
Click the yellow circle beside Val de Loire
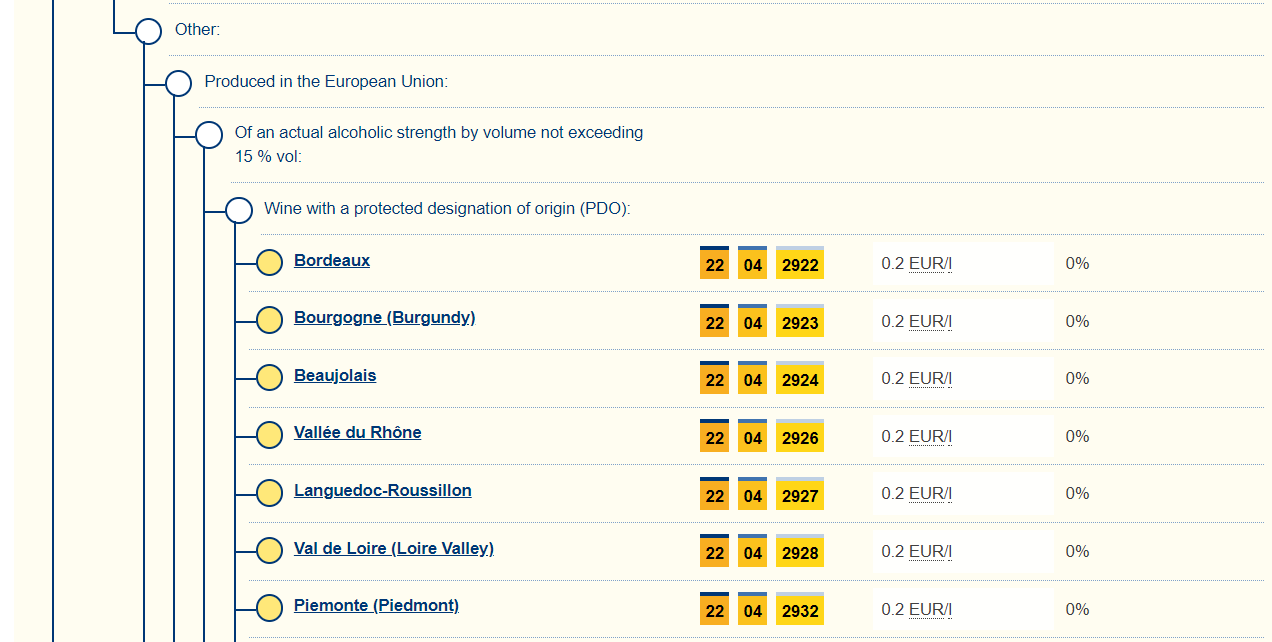pyautogui.click(x=269, y=550)
